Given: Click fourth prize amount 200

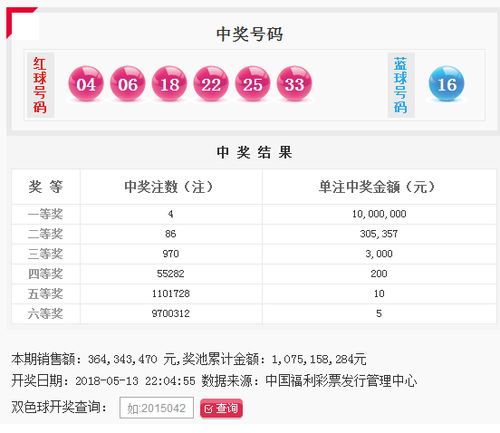Looking at the screenshot, I should click(x=379, y=274).
